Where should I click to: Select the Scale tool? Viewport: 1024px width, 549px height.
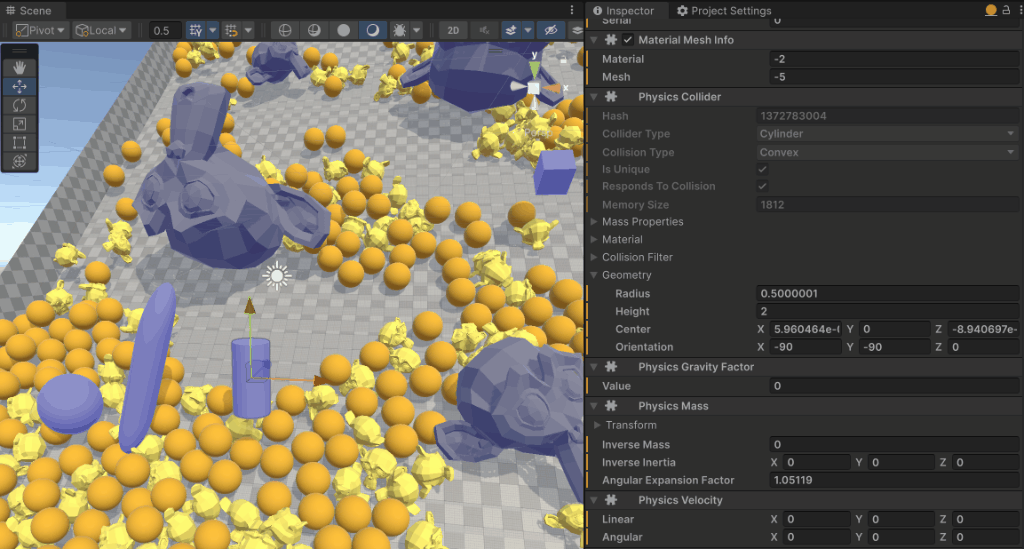[20, 124]
